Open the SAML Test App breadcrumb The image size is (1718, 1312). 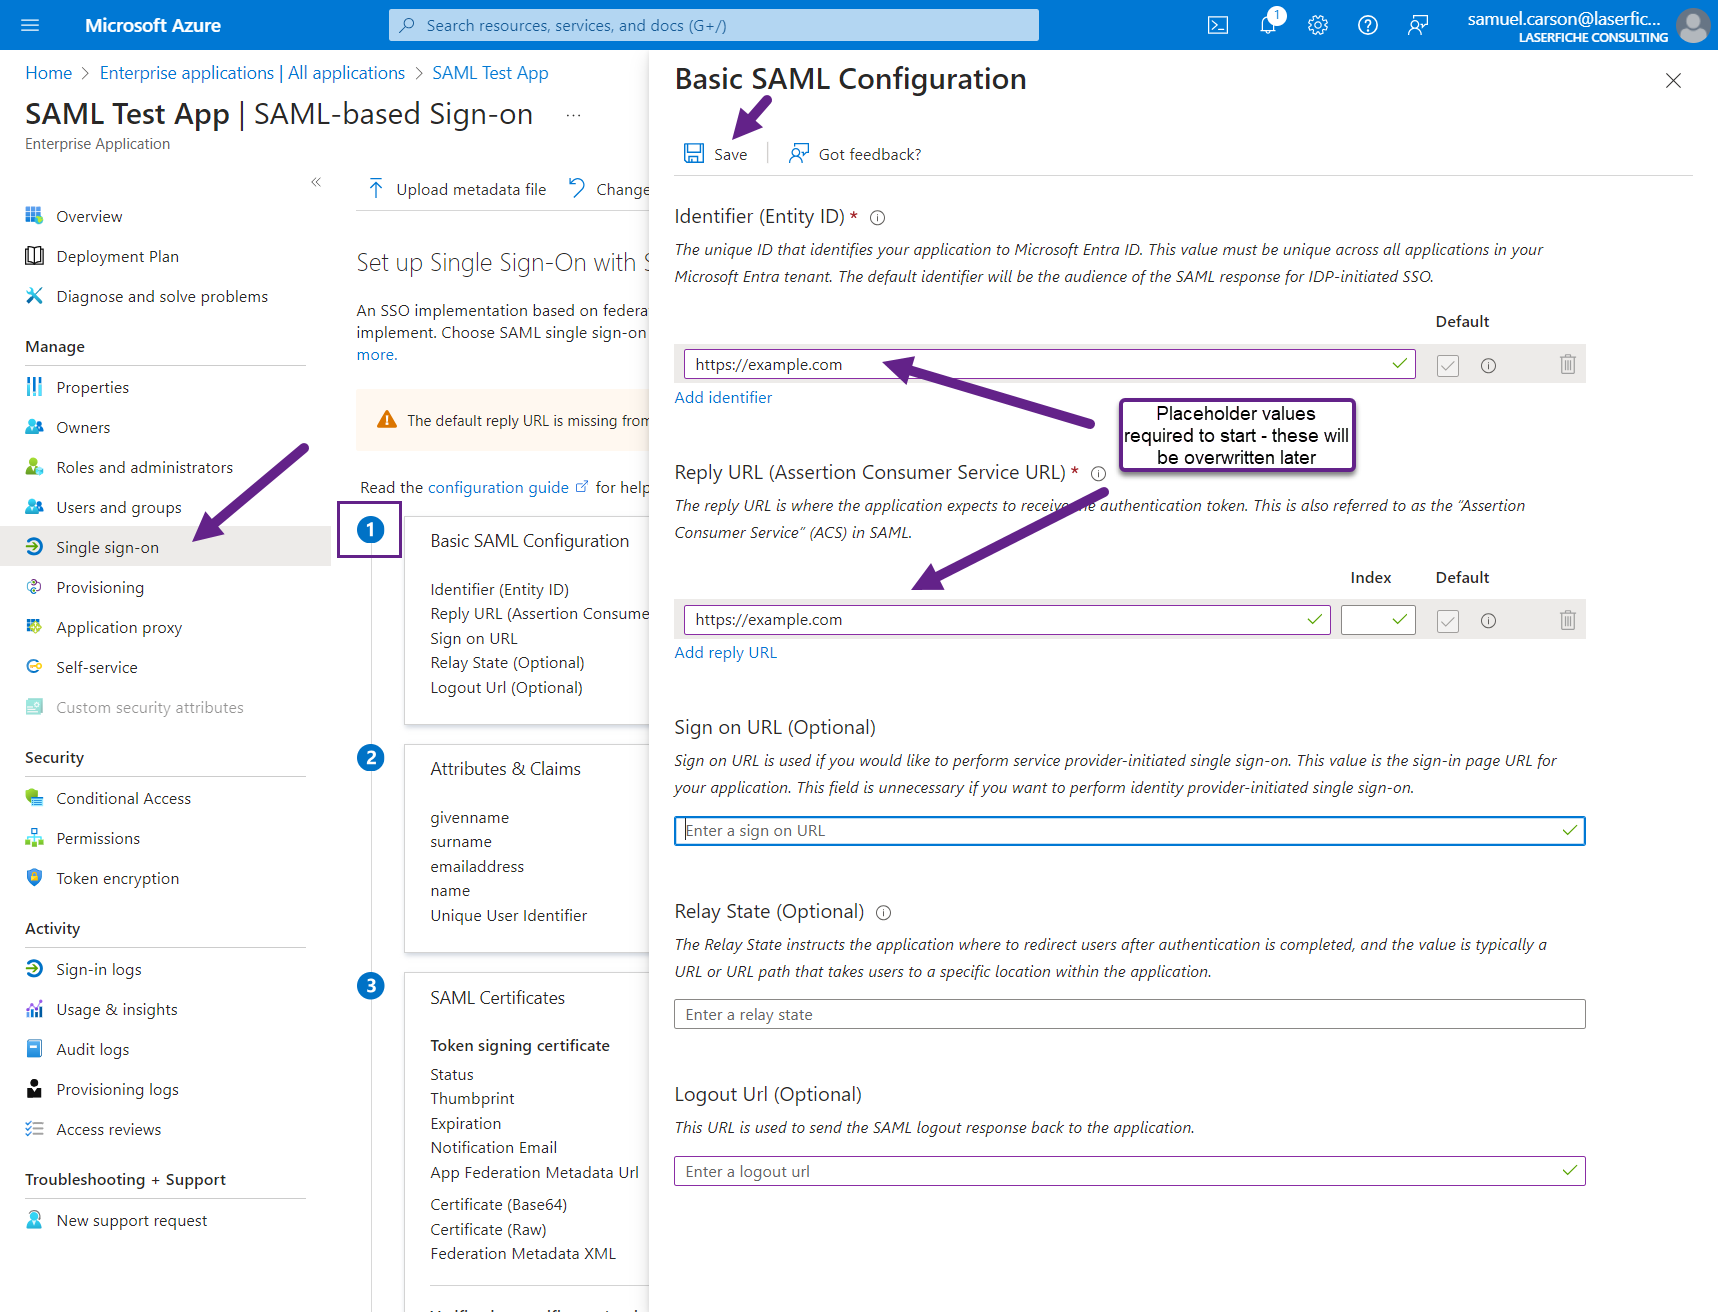(490, 73)
